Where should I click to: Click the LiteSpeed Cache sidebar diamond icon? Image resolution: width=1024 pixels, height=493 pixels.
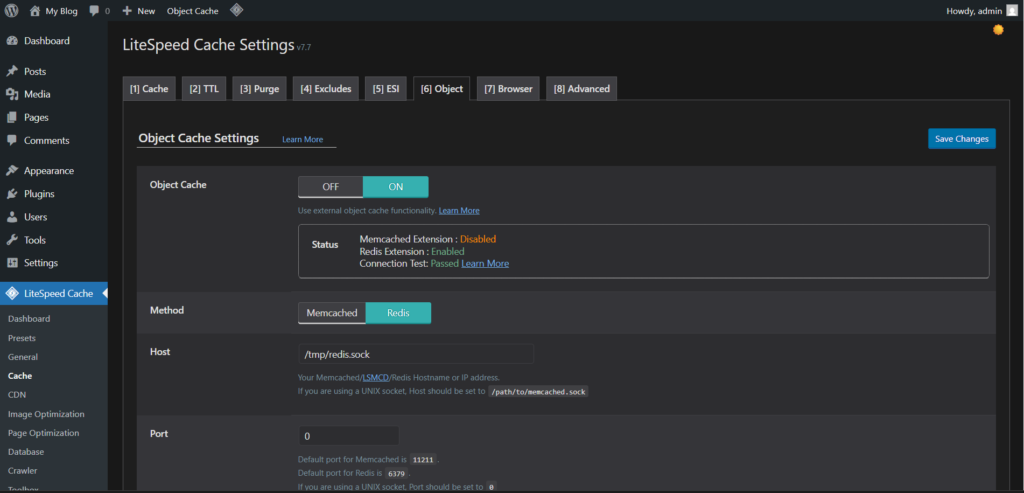(x=12, y=293)
